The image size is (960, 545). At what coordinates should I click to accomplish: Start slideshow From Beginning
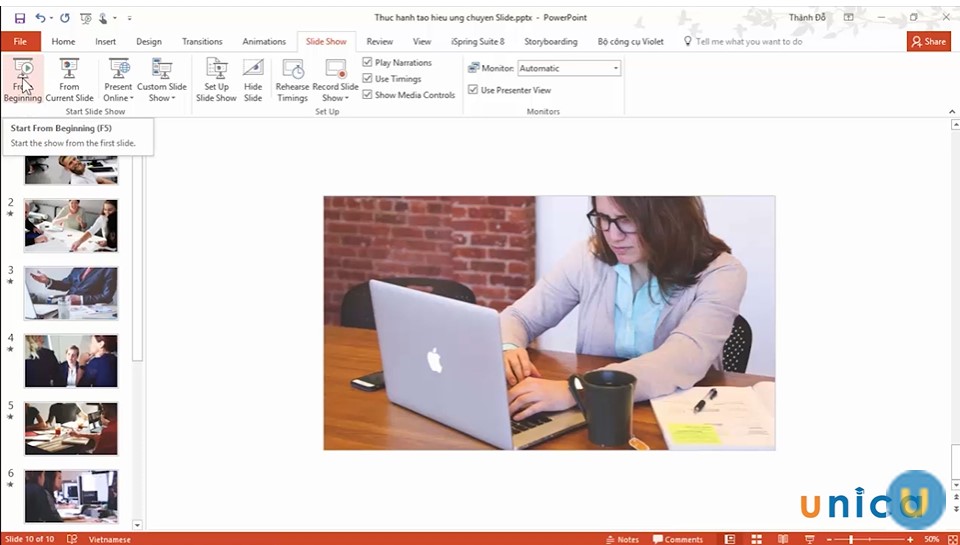[x=22, y=80]
